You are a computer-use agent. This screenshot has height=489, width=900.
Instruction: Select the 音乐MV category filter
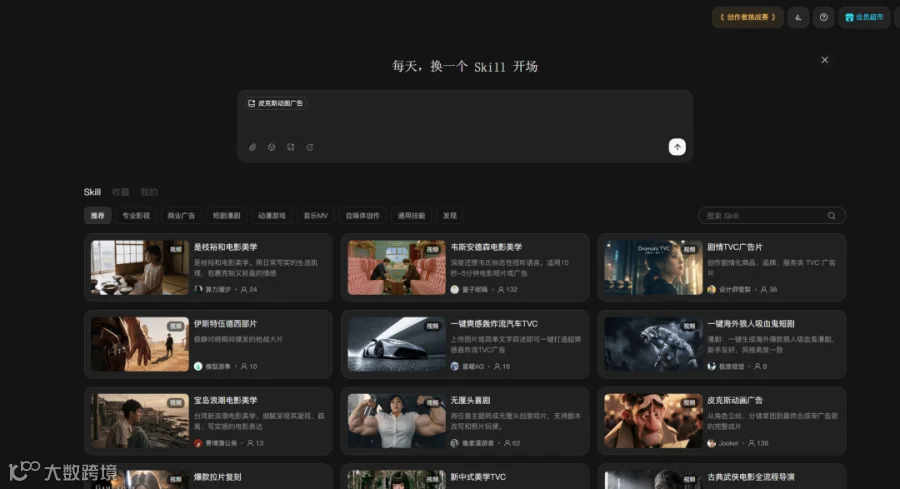tap(316, 216)
